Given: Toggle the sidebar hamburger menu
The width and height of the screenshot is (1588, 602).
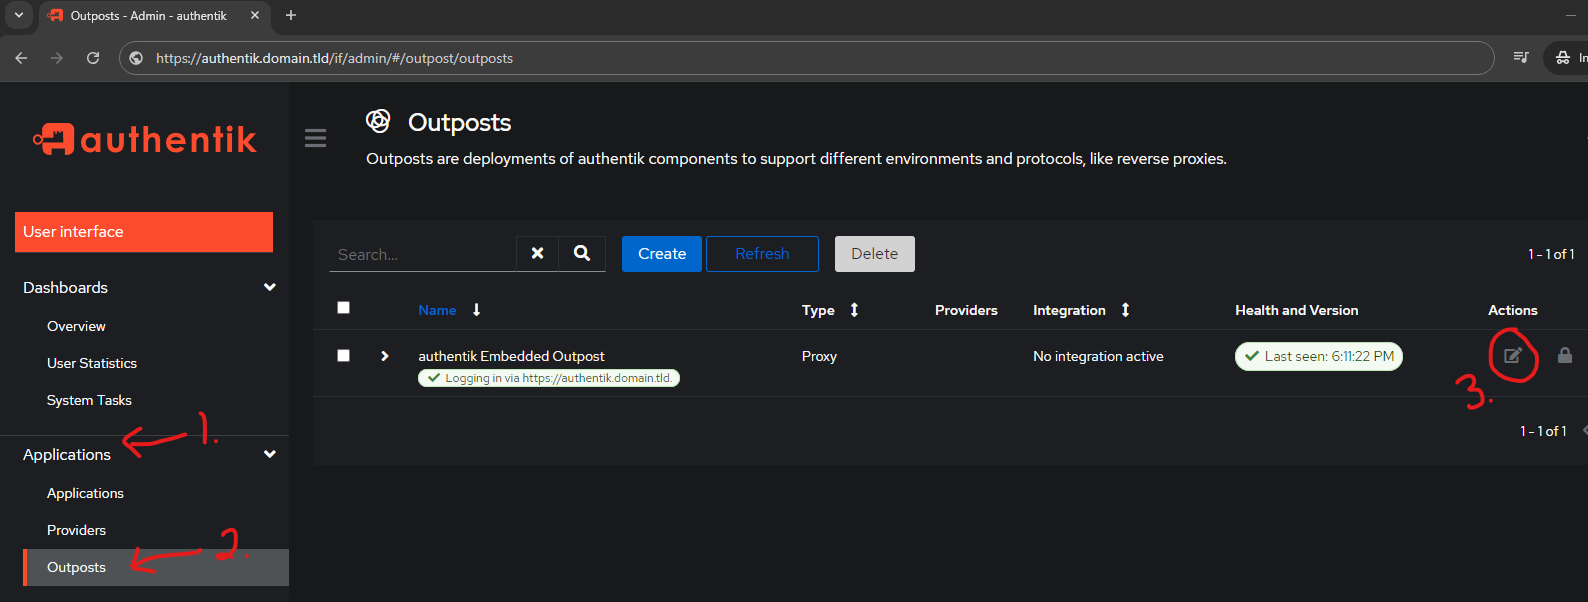Looking at the screenshot, I should [x=315, y=138].
